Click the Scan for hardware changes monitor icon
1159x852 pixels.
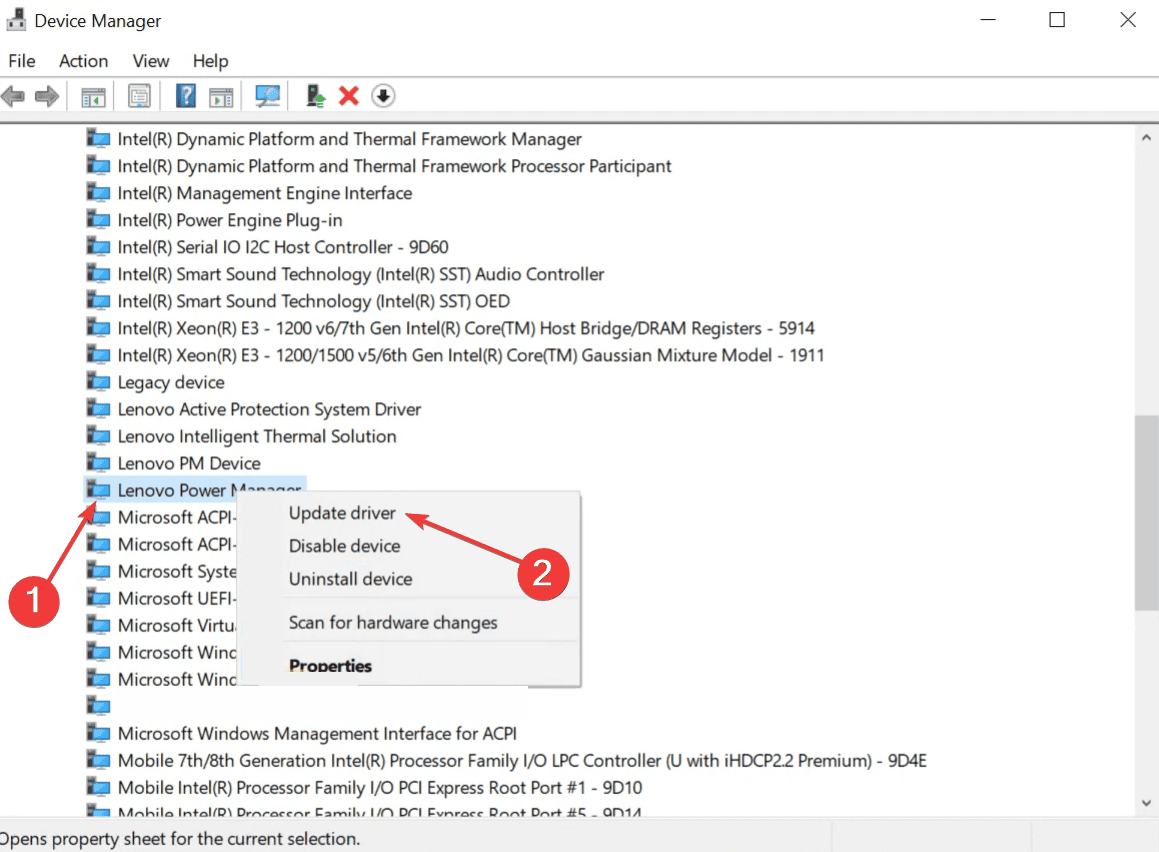click(x=268, y=96)
